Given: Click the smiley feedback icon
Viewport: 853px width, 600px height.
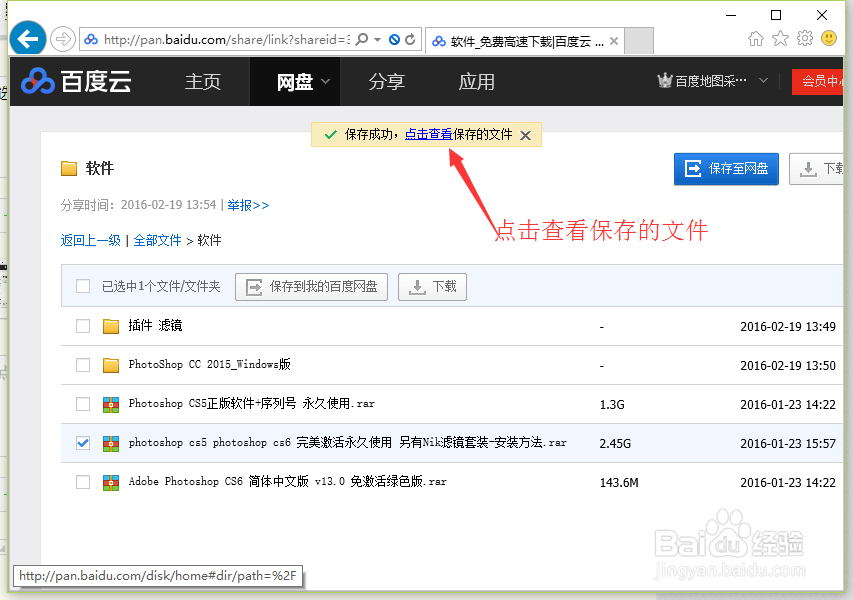Looking at the screenshot, I should point(829,38).
